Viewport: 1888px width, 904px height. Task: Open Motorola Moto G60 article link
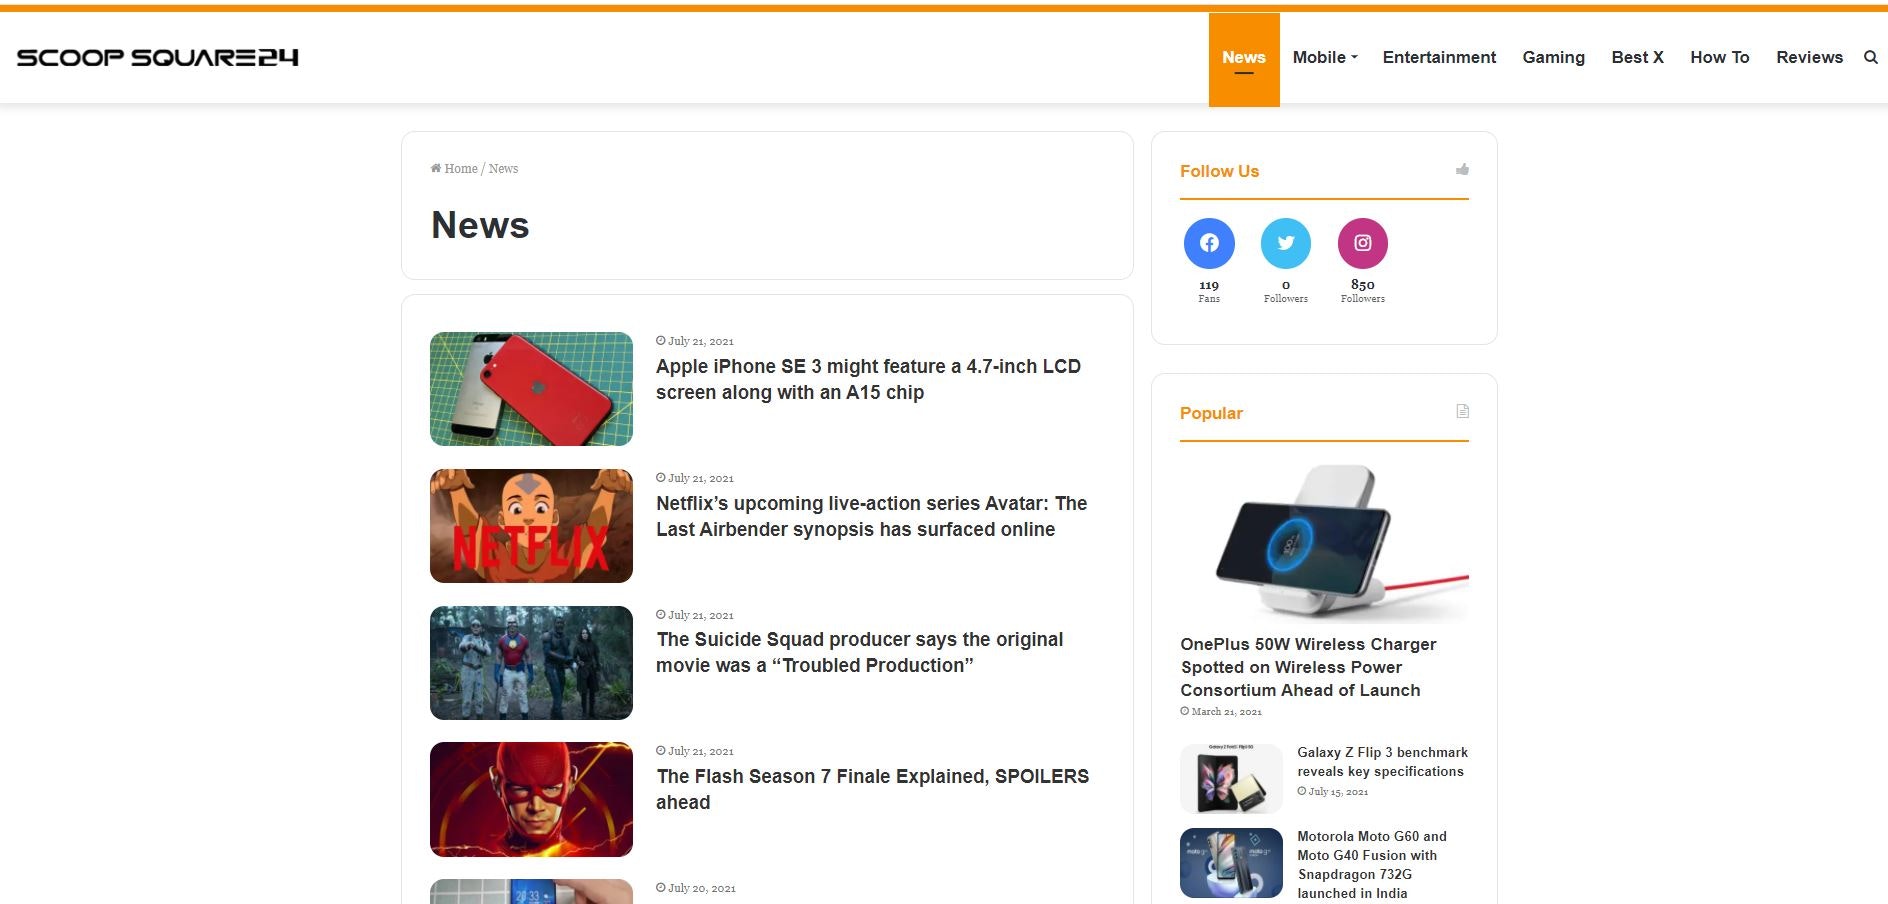coord(1372,865)
